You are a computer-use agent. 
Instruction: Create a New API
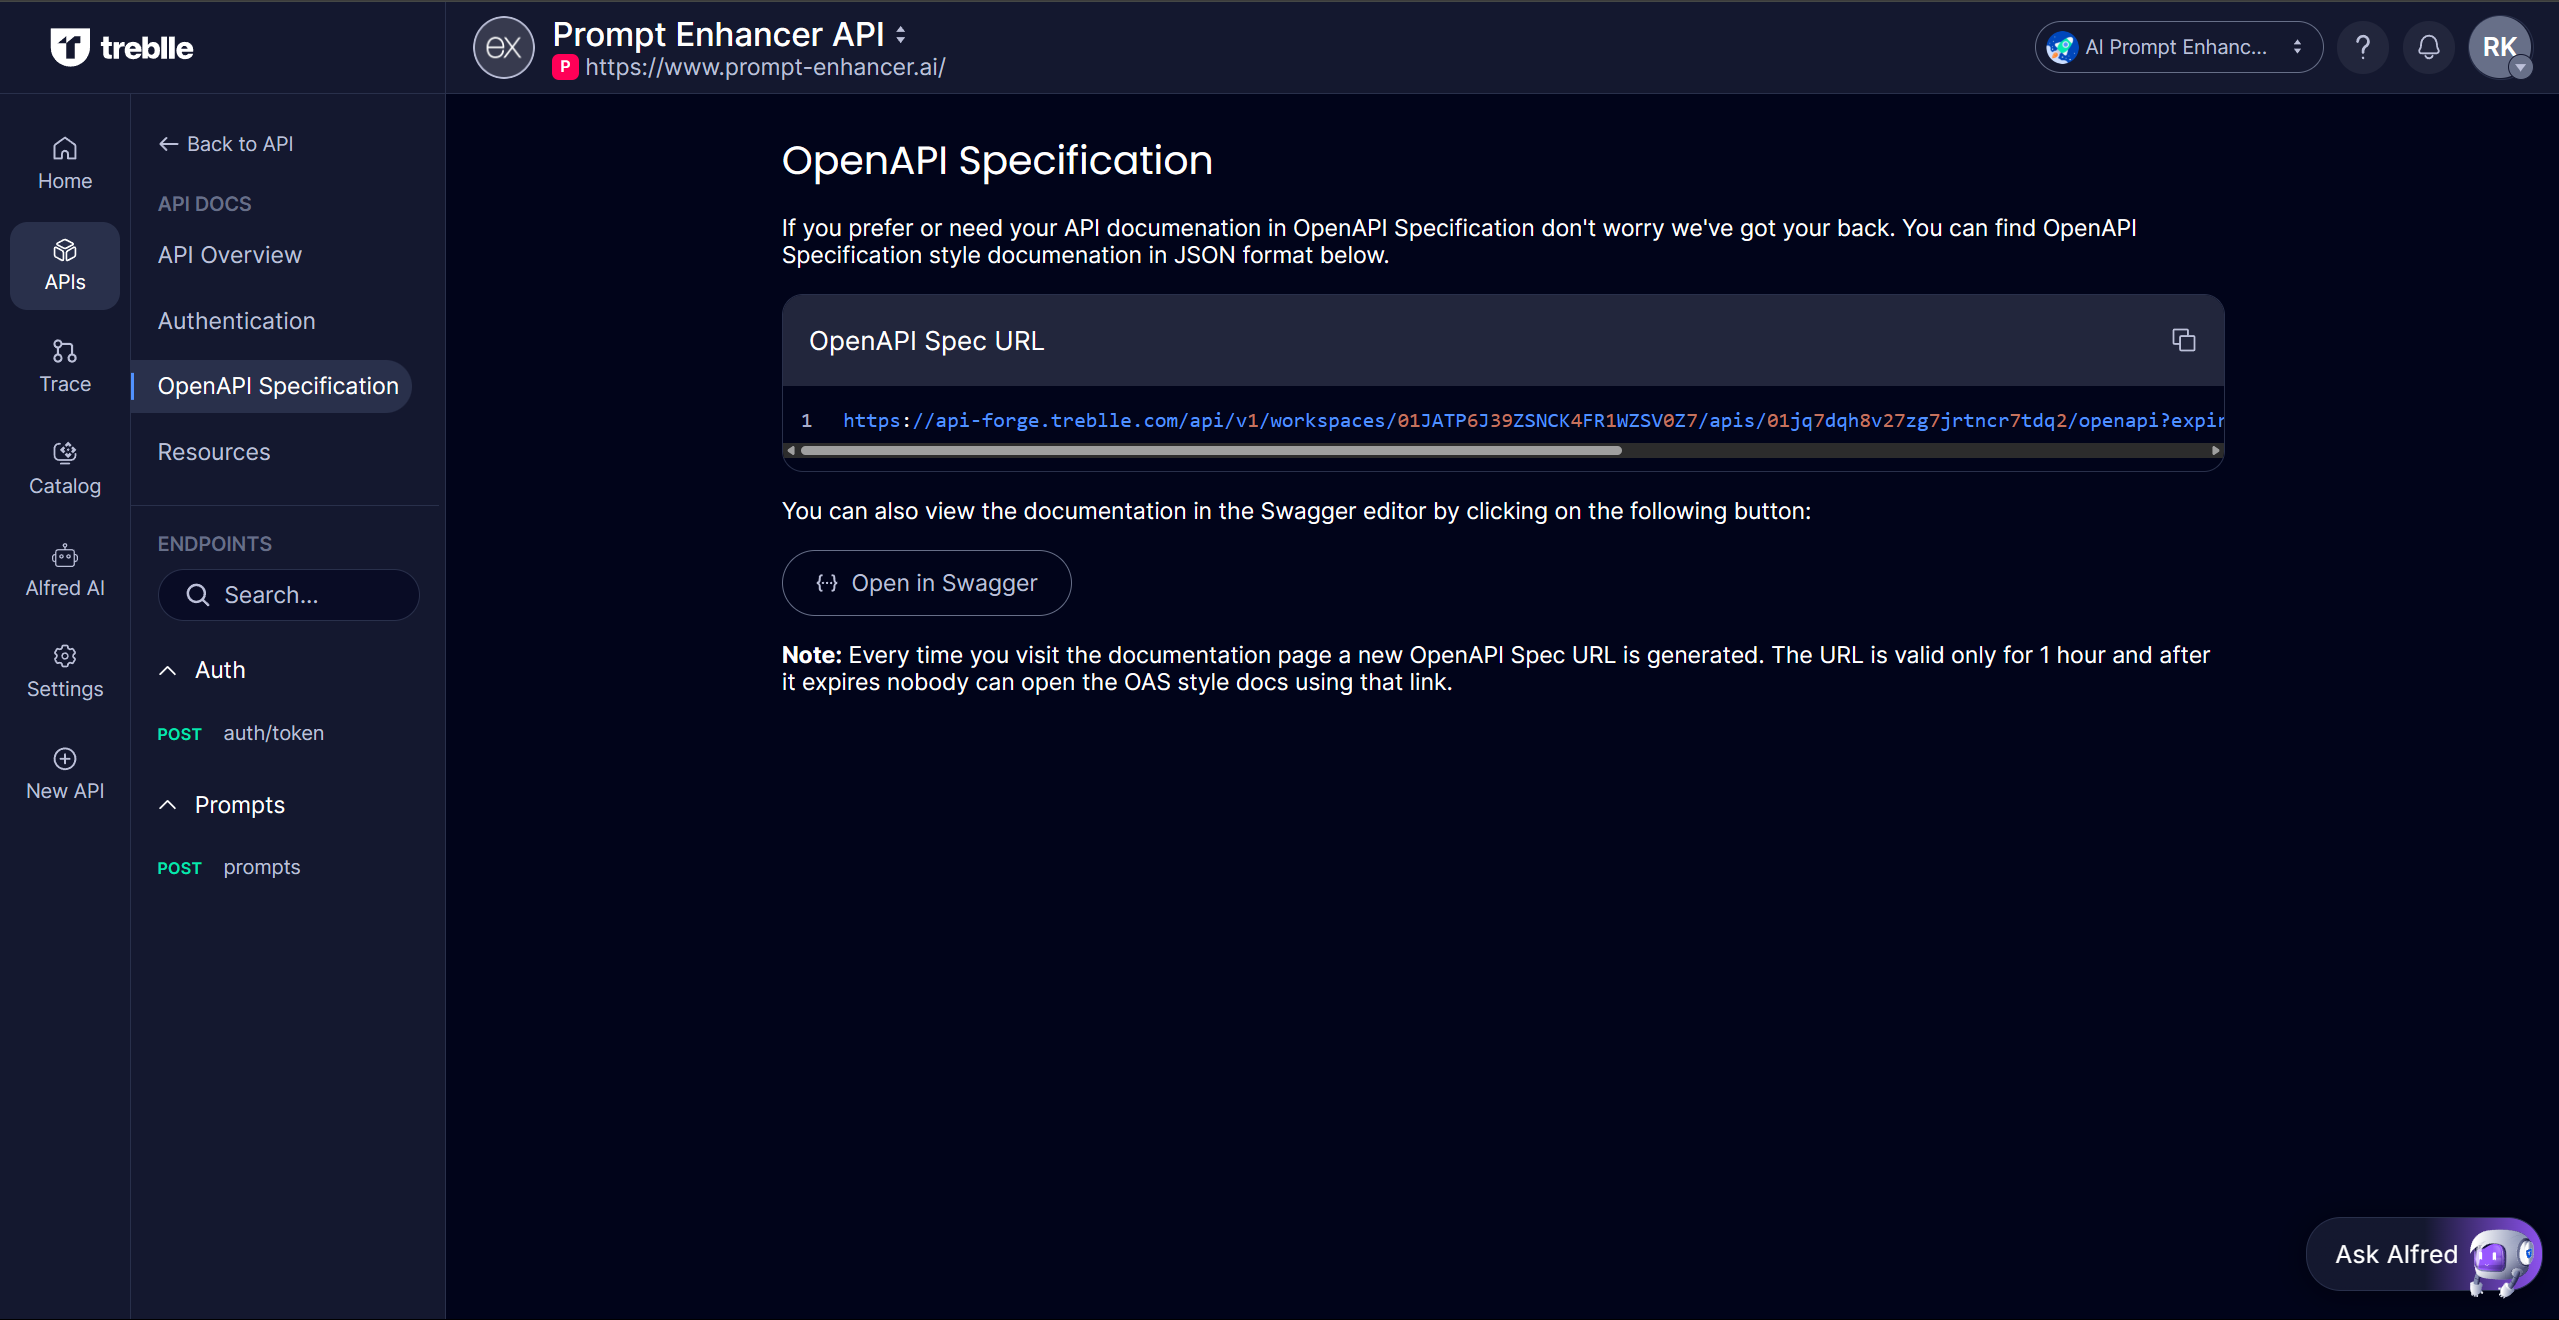click(65, 774)
